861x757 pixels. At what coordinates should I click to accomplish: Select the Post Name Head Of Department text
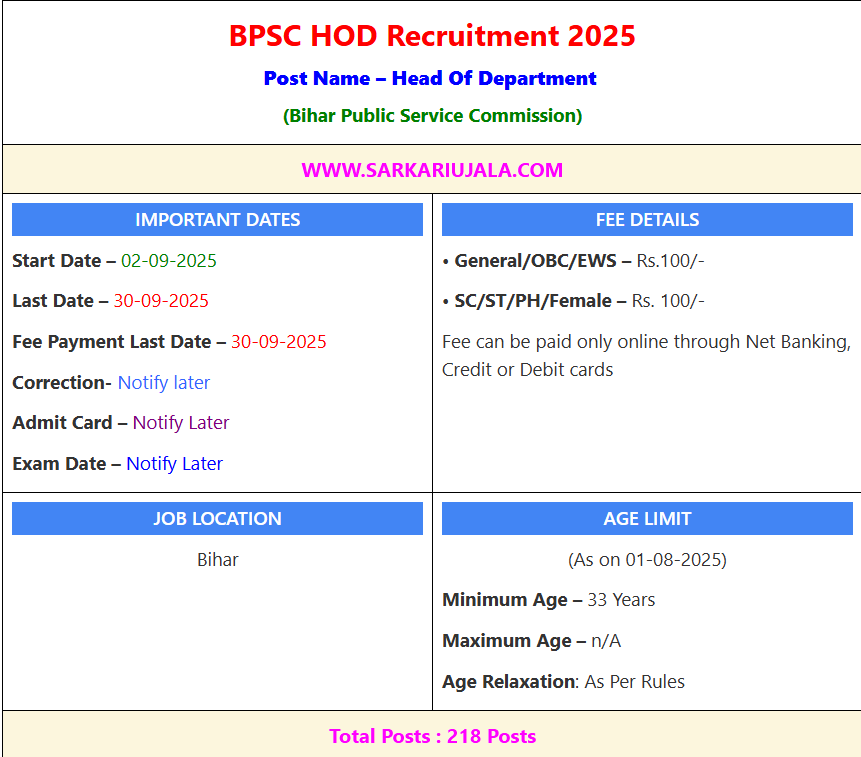[x=430, y=78]
